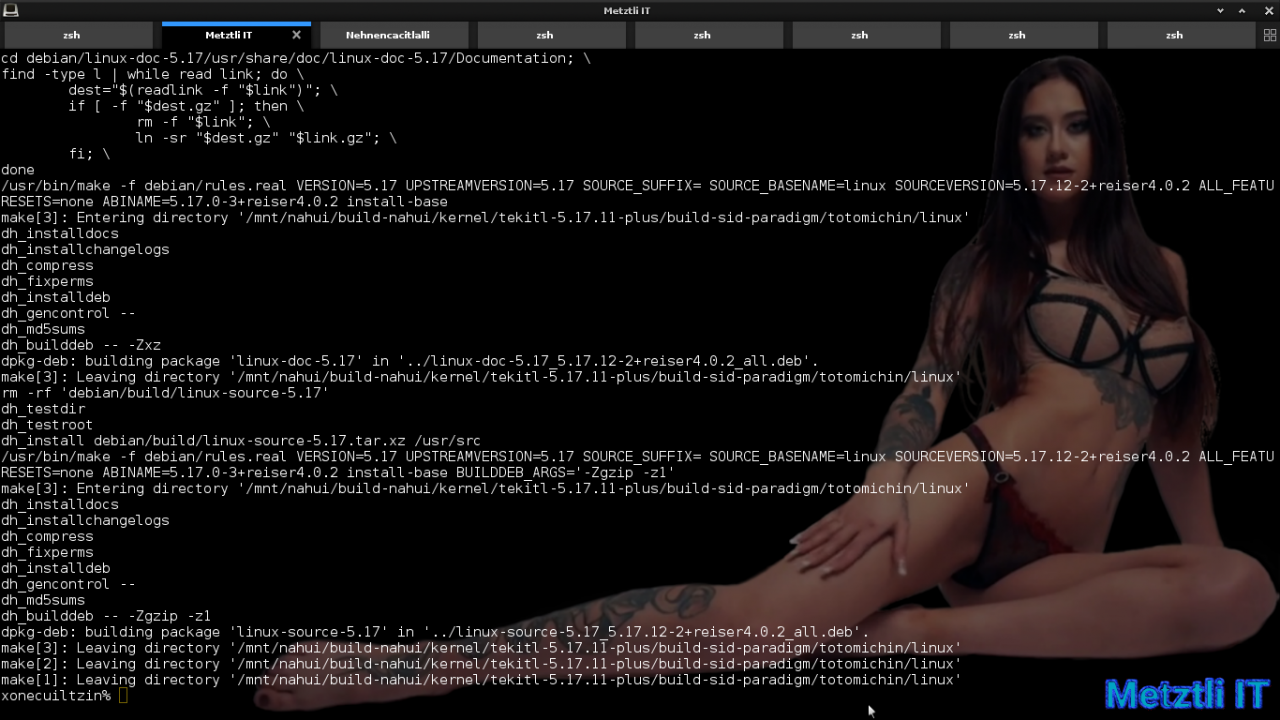Switch to the Nehnencacitlalli tab
This screenshot has height=720, width=1280.
[394, 35]
